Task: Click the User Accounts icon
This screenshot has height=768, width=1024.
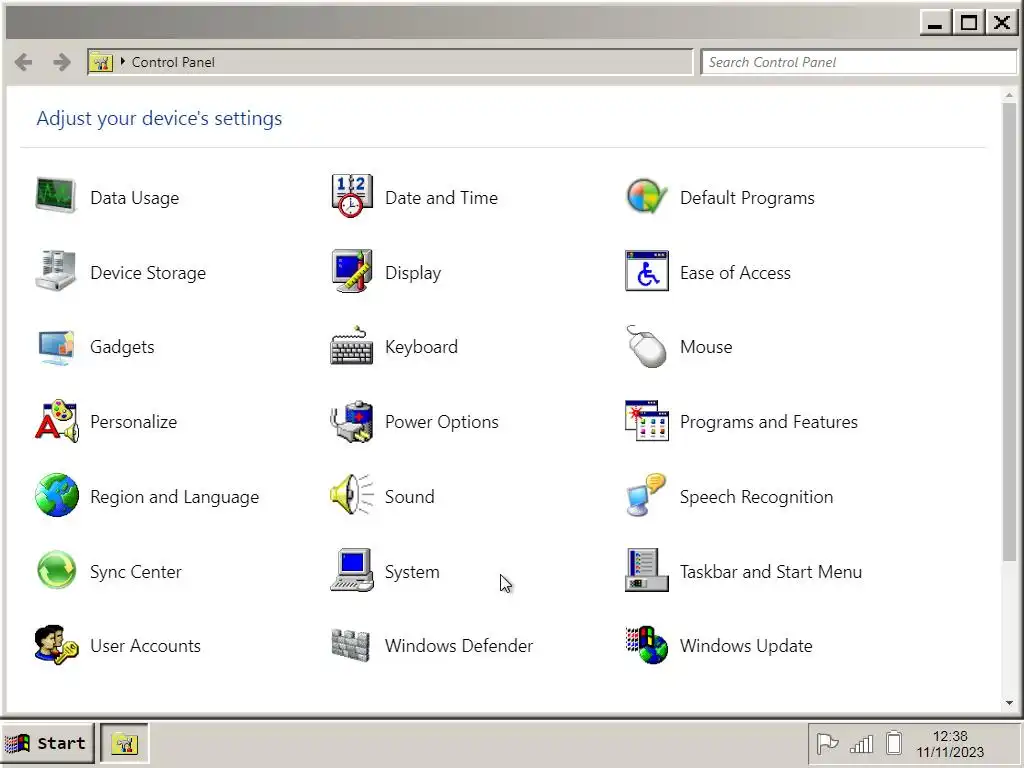Action: click(57, 645)
